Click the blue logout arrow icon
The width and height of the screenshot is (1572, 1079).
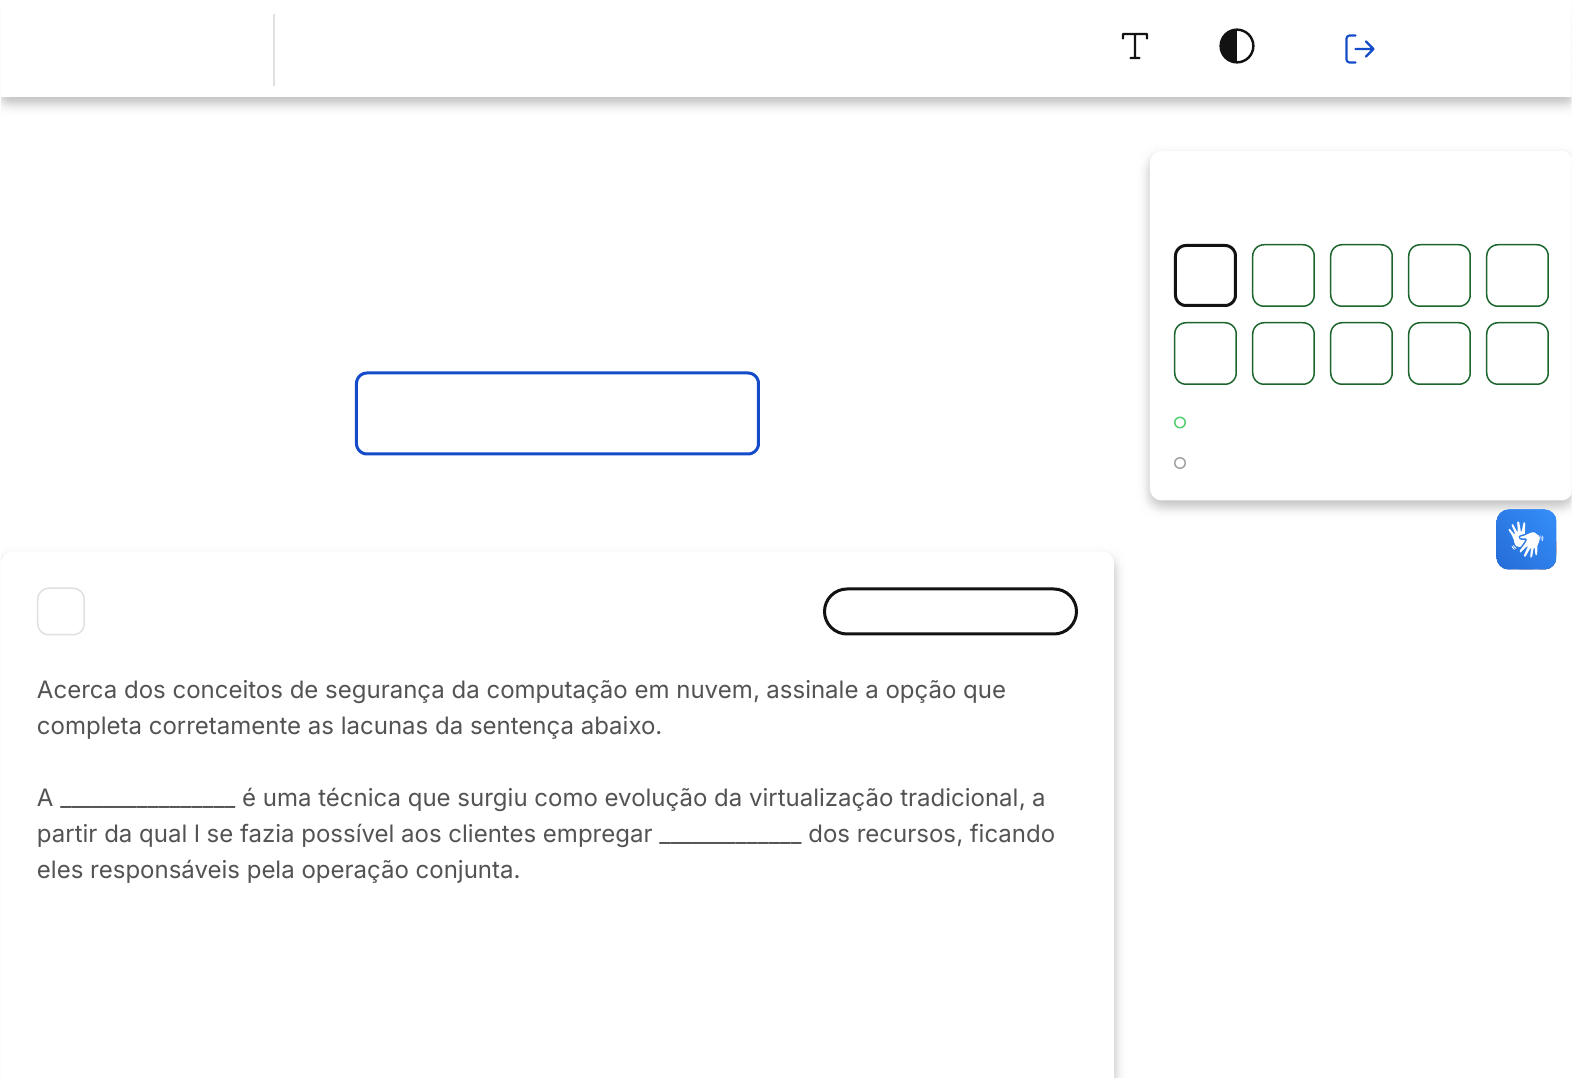[1359, 49]
